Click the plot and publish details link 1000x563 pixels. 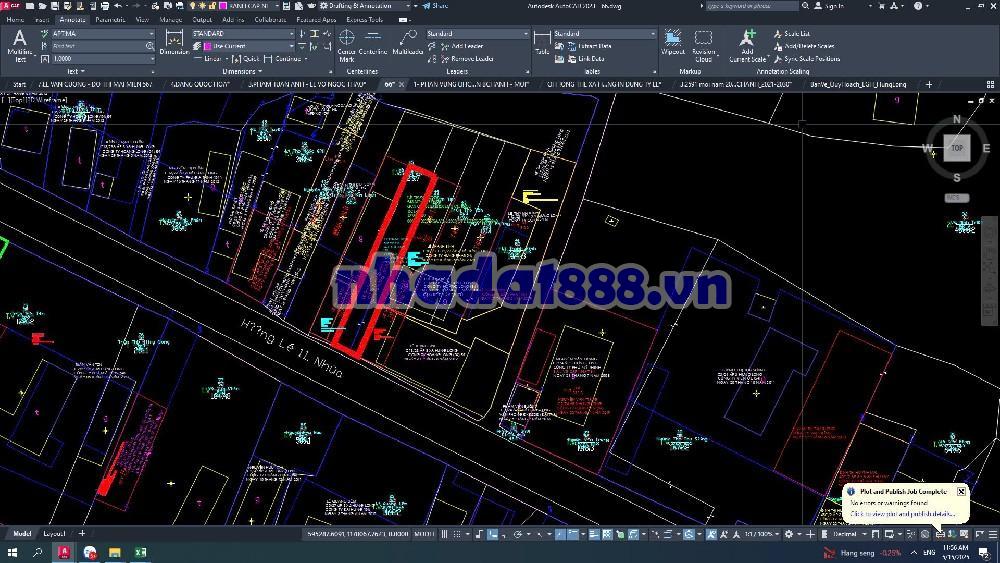click(902, 514)
